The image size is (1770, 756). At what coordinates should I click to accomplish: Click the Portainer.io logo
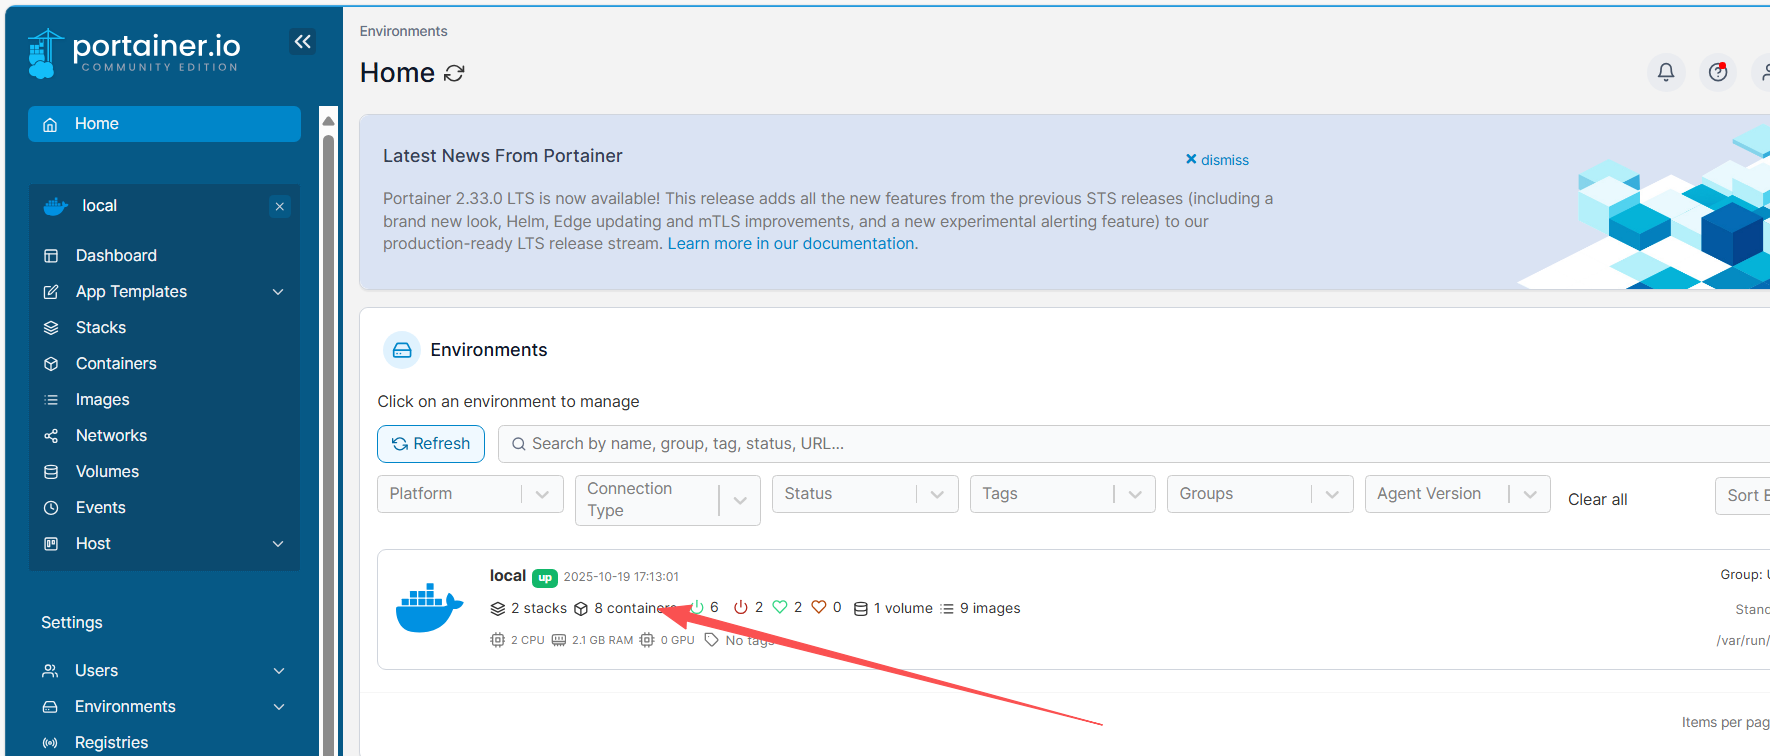(134, 53)
